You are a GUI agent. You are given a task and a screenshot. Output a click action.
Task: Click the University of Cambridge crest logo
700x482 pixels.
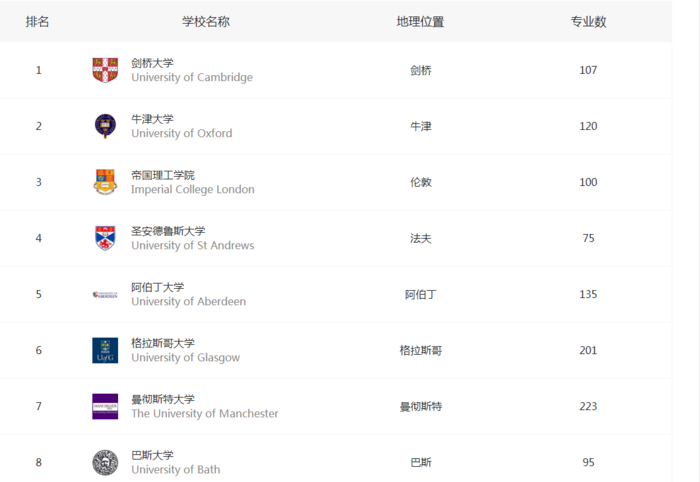[x=105, y=70]
